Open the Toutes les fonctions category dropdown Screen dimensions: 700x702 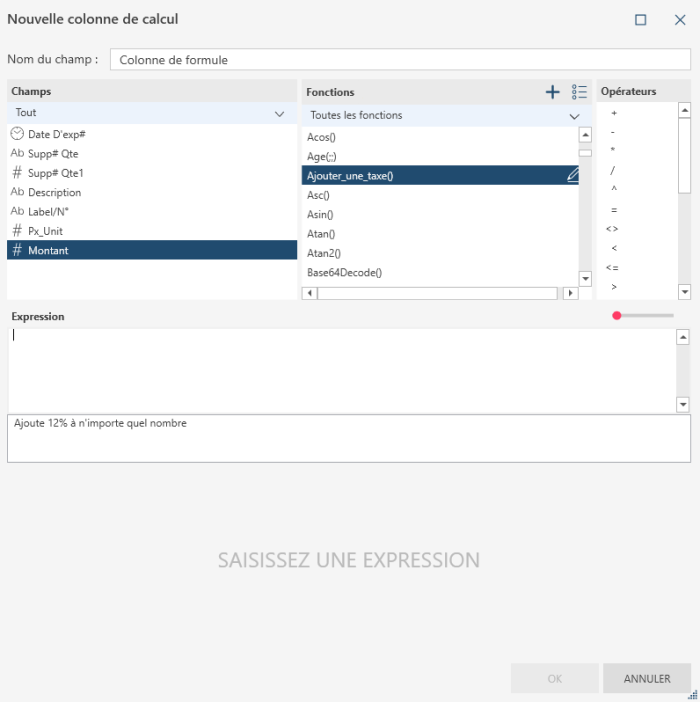(574, 116)
